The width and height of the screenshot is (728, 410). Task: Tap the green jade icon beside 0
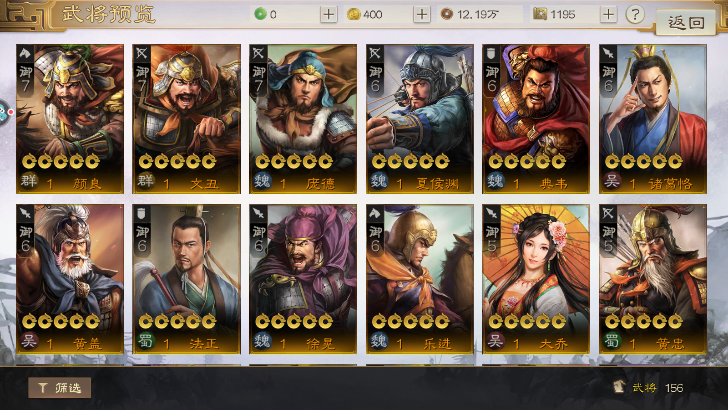pos(260,14)
